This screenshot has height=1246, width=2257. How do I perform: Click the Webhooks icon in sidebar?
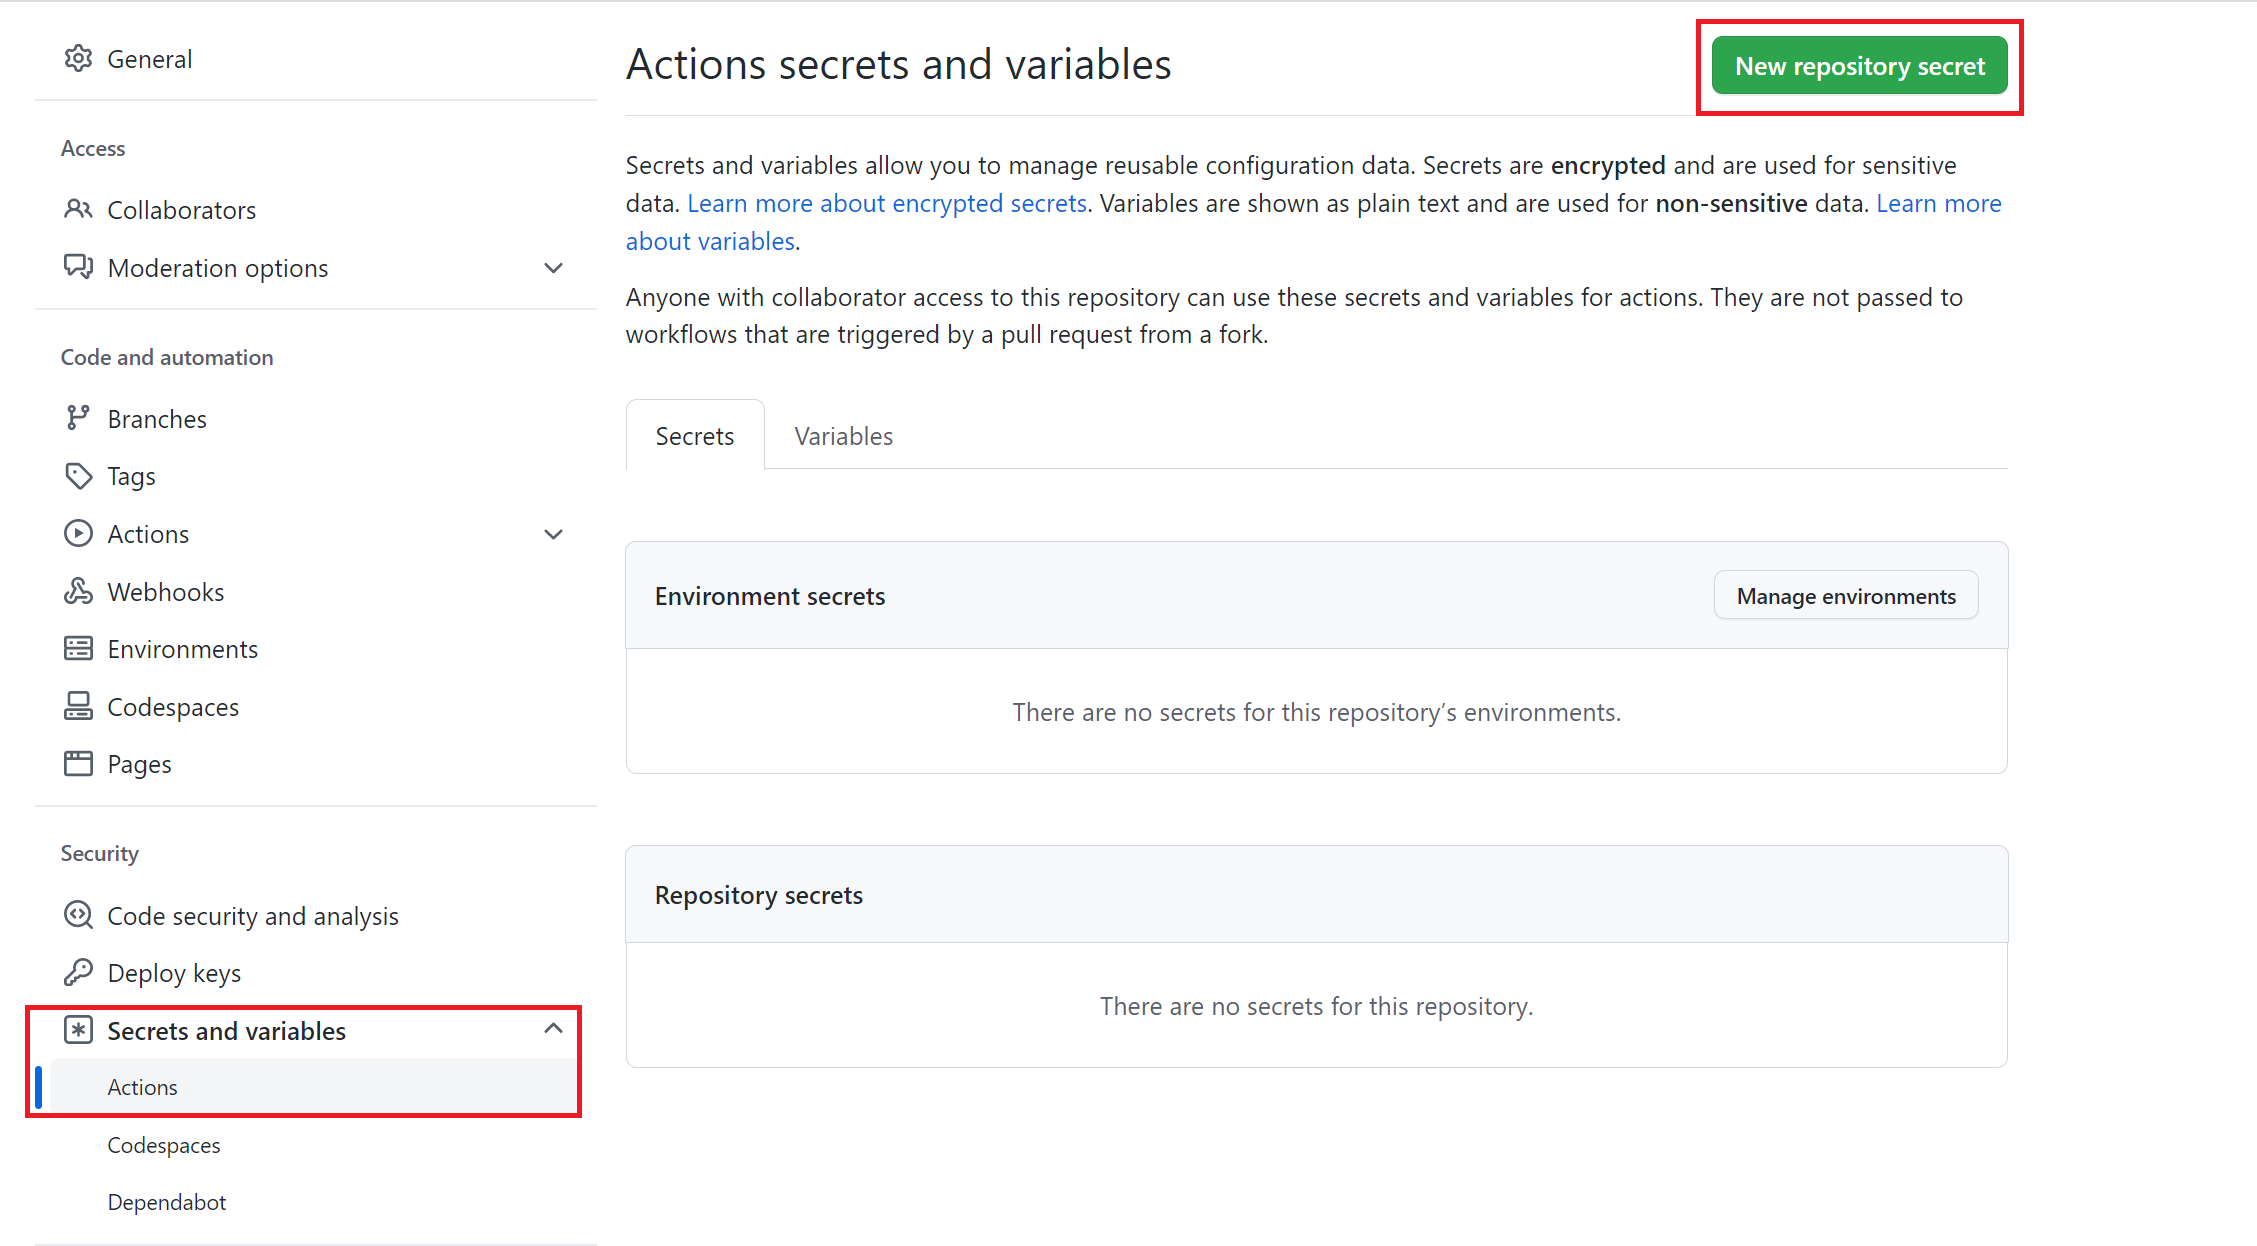78,592
